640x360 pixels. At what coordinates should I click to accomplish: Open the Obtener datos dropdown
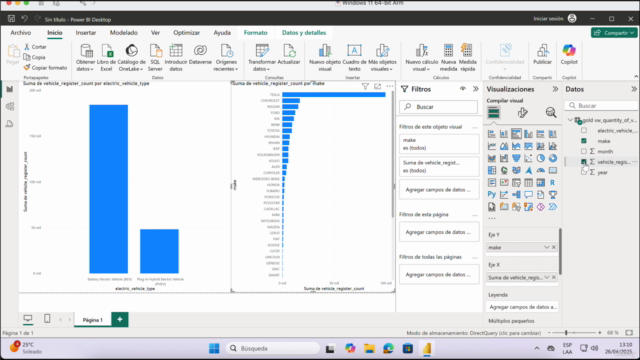(85, 58)
